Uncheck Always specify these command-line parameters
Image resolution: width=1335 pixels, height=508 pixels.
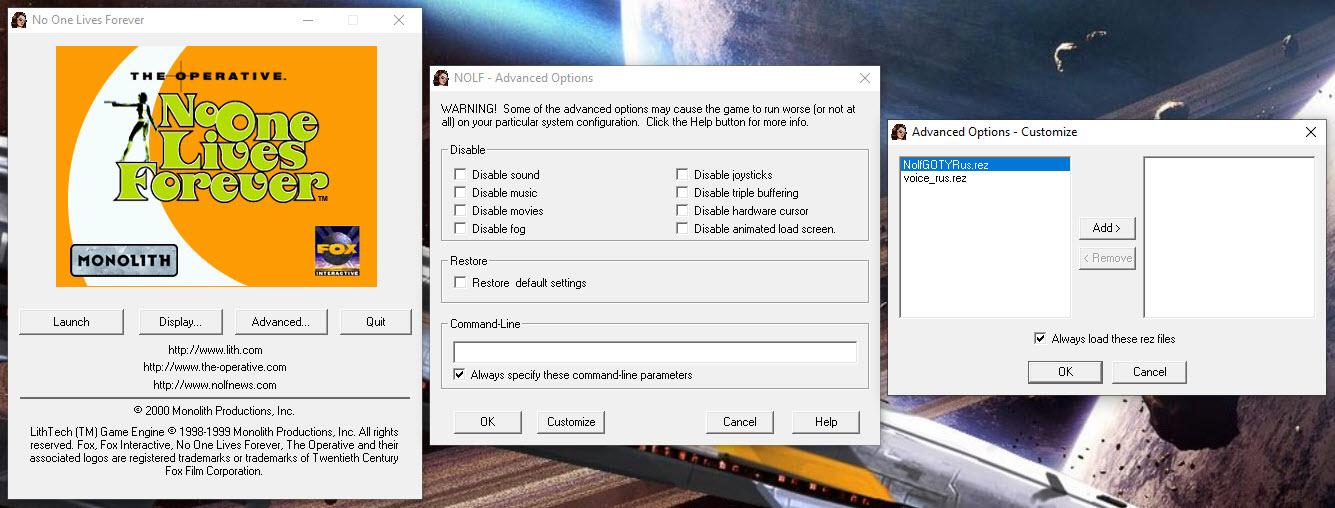[459, 375]
